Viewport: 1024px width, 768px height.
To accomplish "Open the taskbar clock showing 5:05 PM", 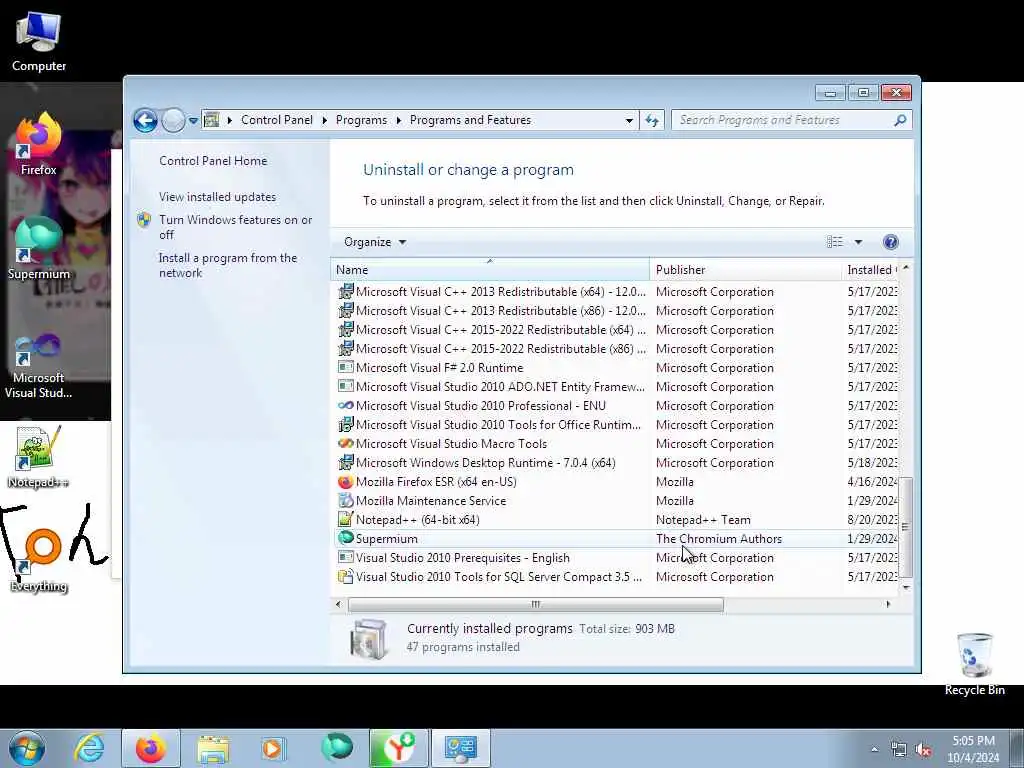I will [x=973, y=748].
